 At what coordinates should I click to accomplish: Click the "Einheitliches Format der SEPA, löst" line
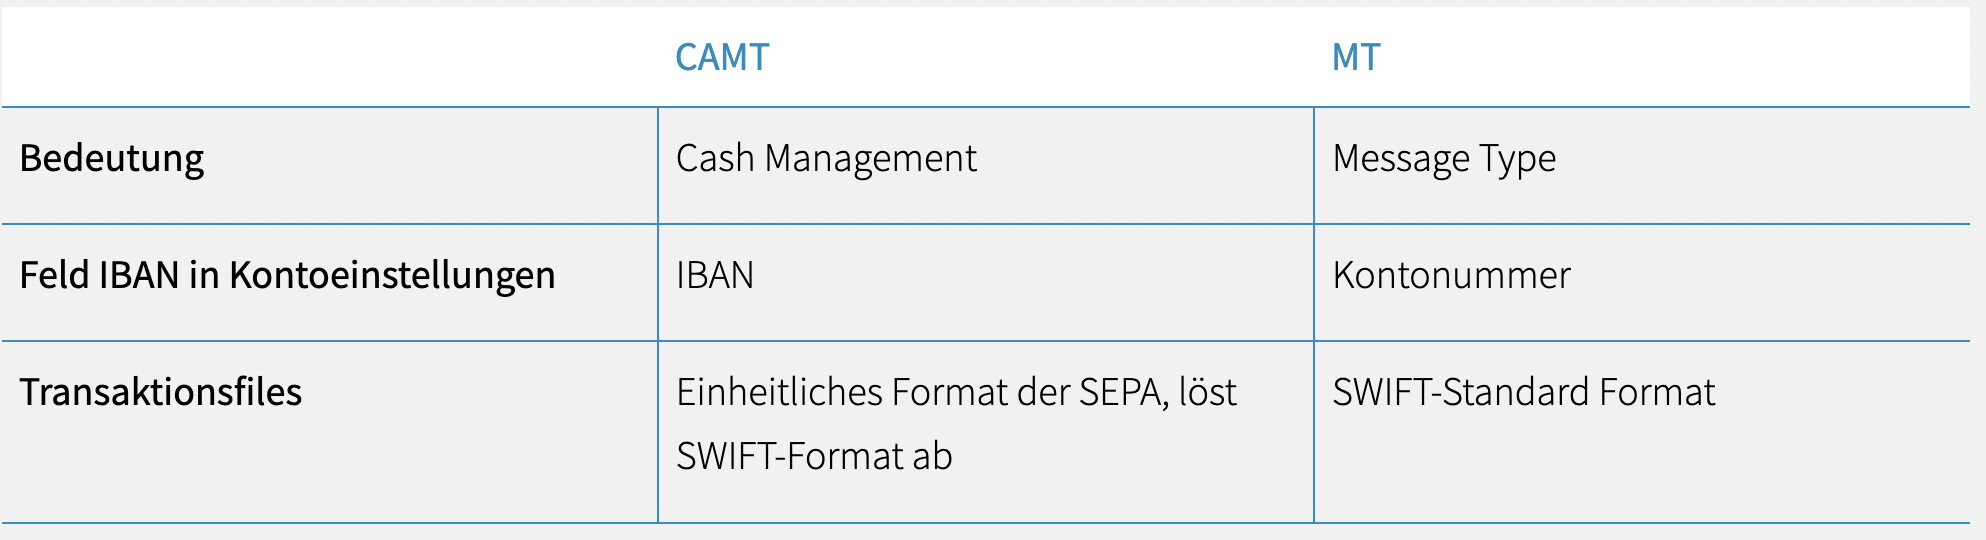coord(956,393)
